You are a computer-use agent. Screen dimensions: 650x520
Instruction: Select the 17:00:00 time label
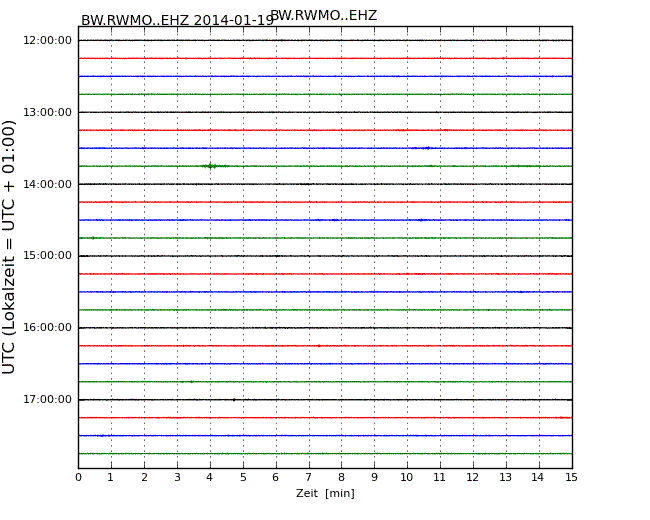point(48,399)
